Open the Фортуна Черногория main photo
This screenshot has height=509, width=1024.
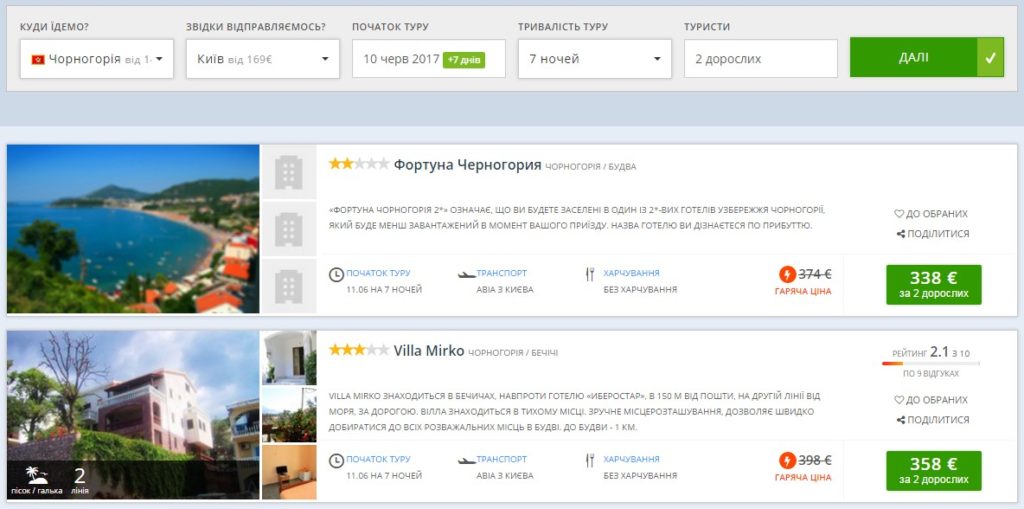coord(133,229)
